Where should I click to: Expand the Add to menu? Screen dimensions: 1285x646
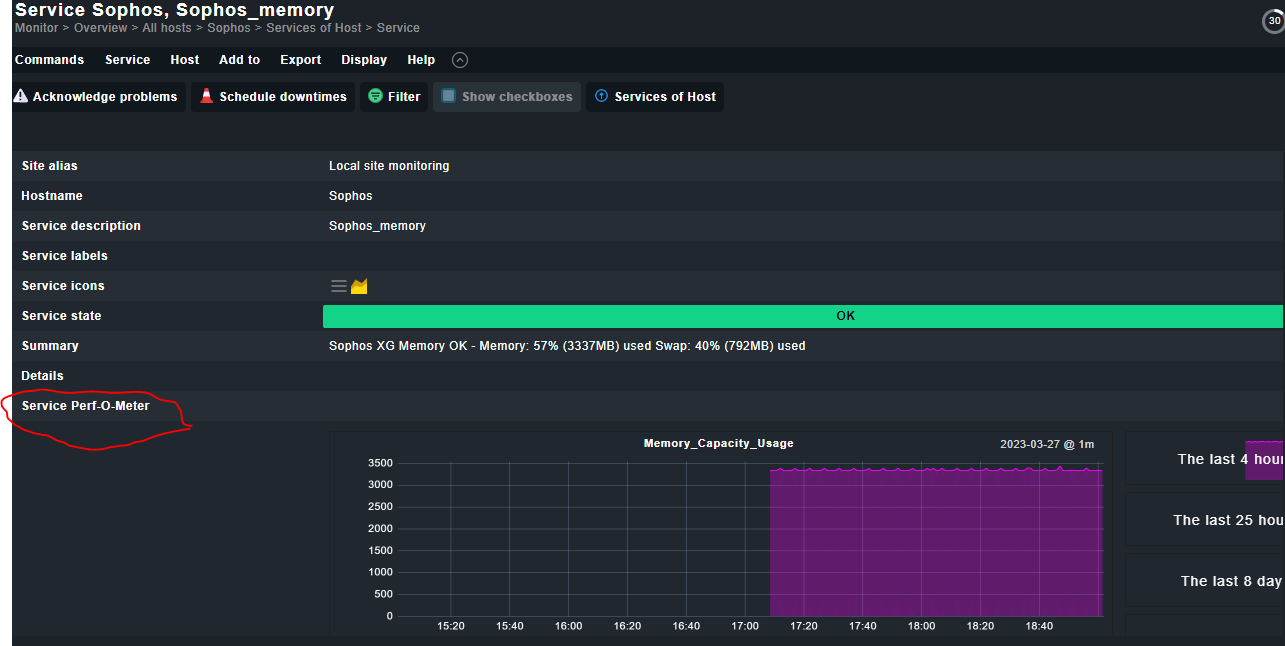239,60
